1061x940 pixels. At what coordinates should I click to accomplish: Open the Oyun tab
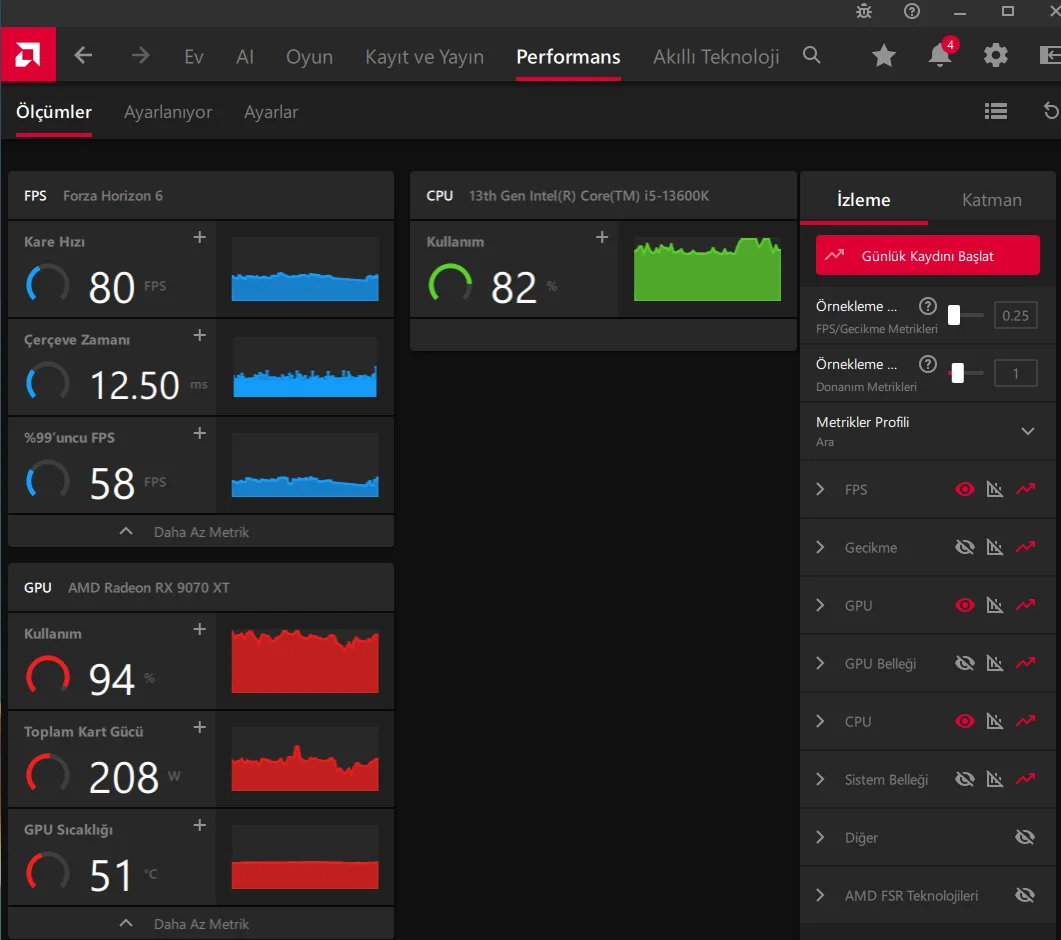coord(309,57)
